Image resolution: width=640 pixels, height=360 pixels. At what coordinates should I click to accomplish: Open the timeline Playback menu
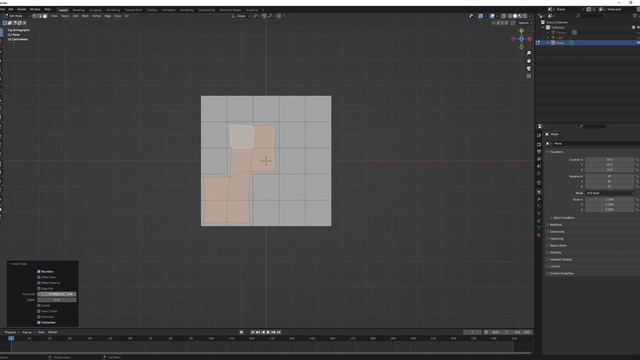tap(11, 332)
